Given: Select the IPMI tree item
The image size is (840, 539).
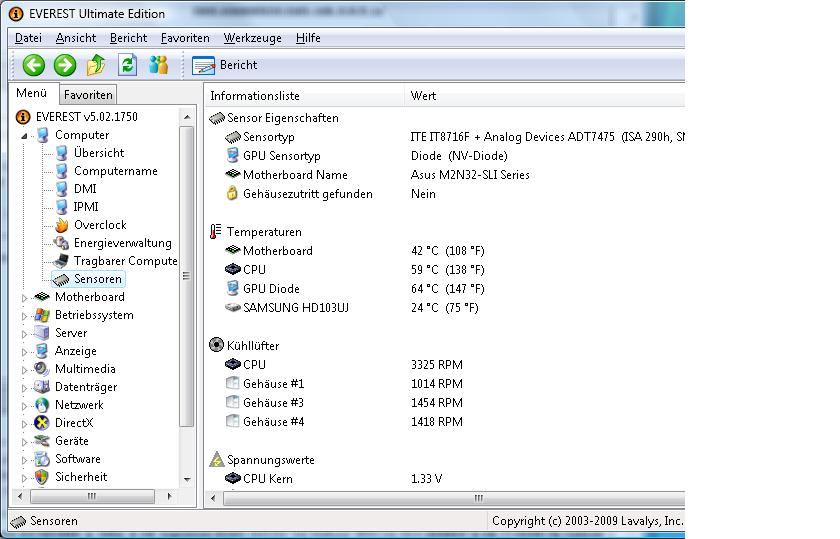Looking at the screenshot, I should point(86,207).
